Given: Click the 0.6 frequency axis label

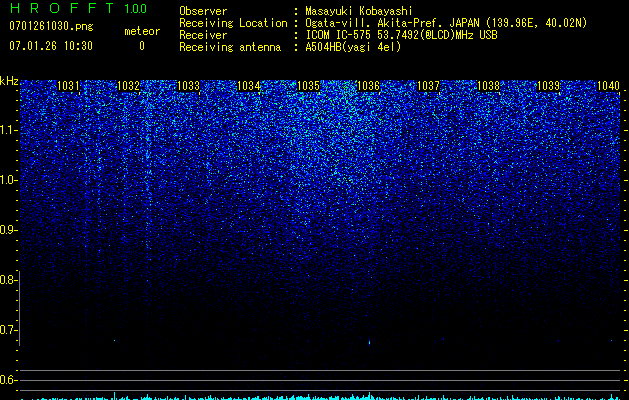Looking at the screenshot, I should (8, 380).
